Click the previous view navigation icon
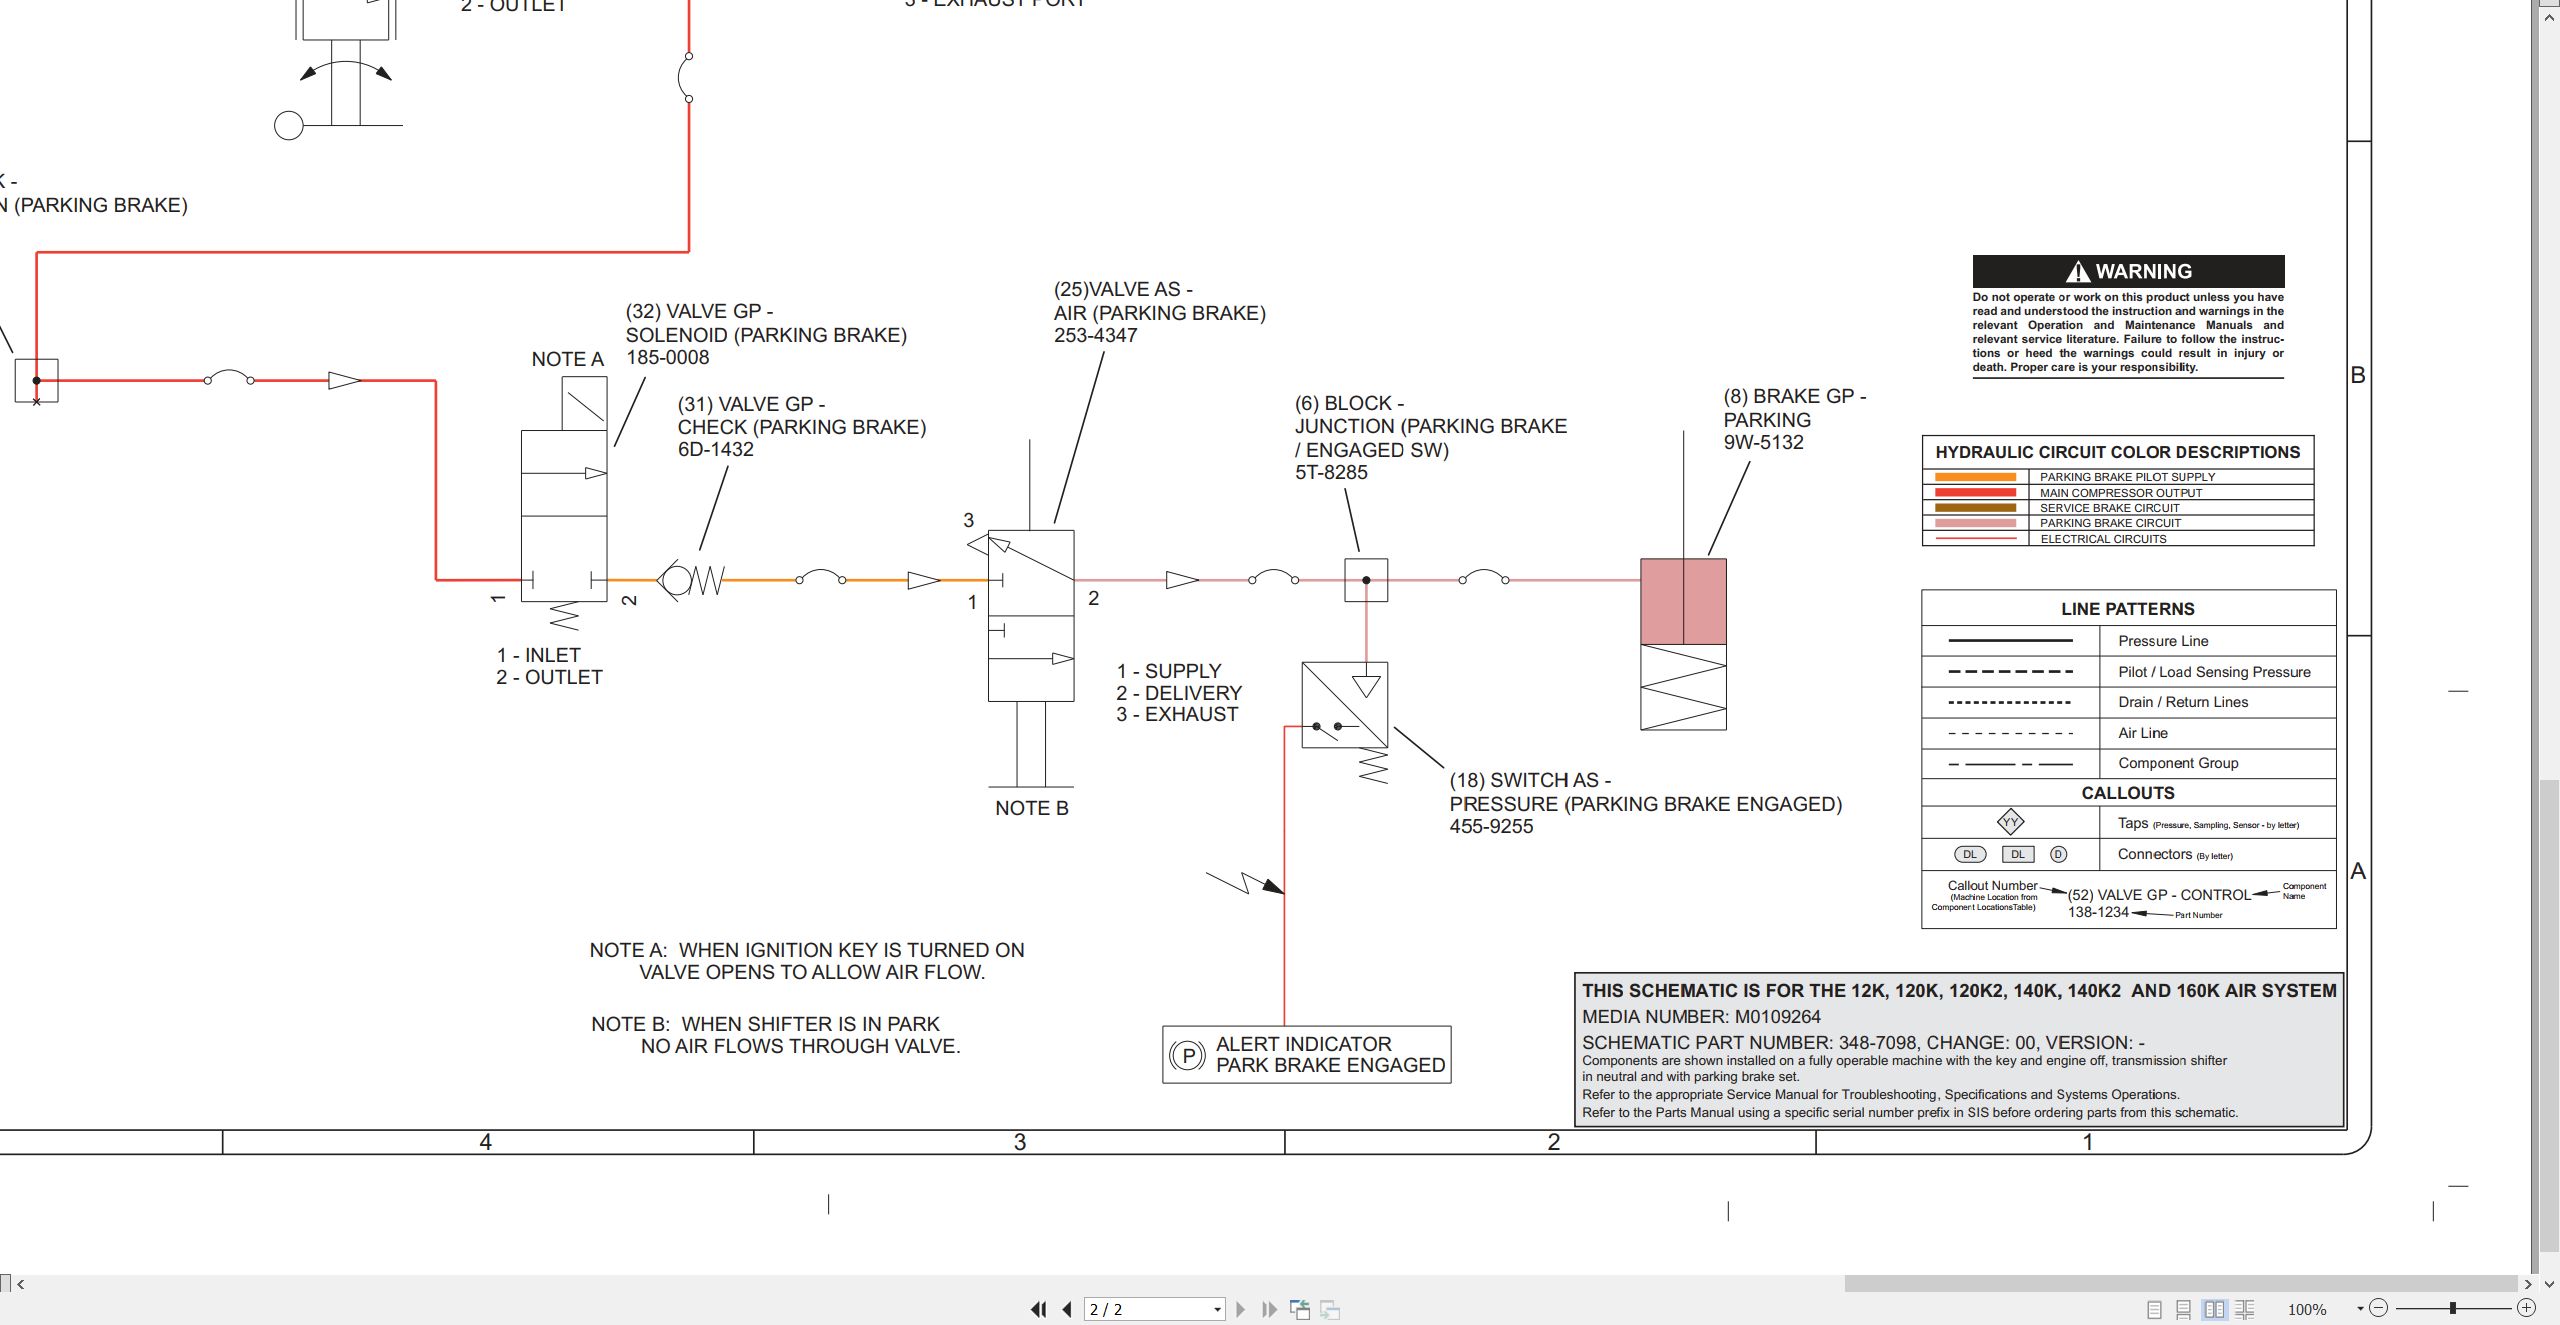The height and width of the screenshot is (1325, 2560). click(x=1300, y=1309)
